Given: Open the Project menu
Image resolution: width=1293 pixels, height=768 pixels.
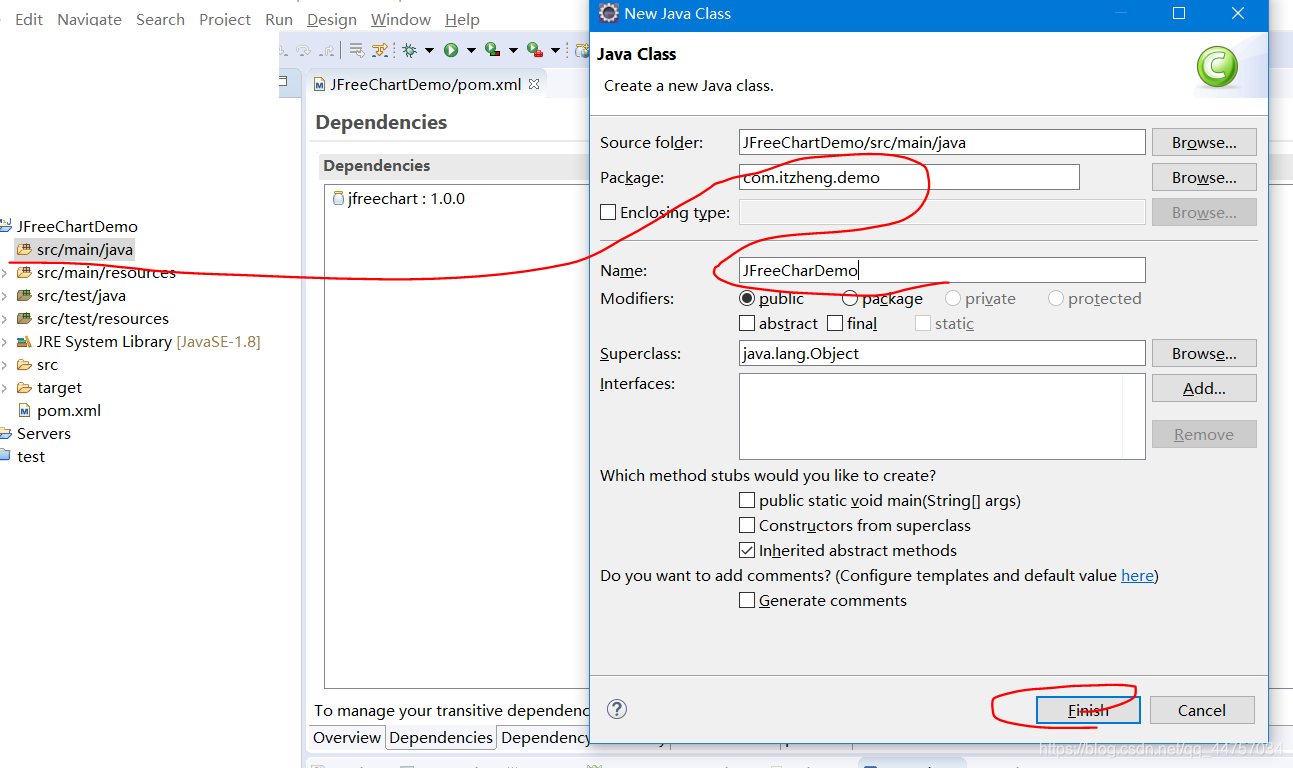Looking at the screenshot, I should tap(225, 19).
